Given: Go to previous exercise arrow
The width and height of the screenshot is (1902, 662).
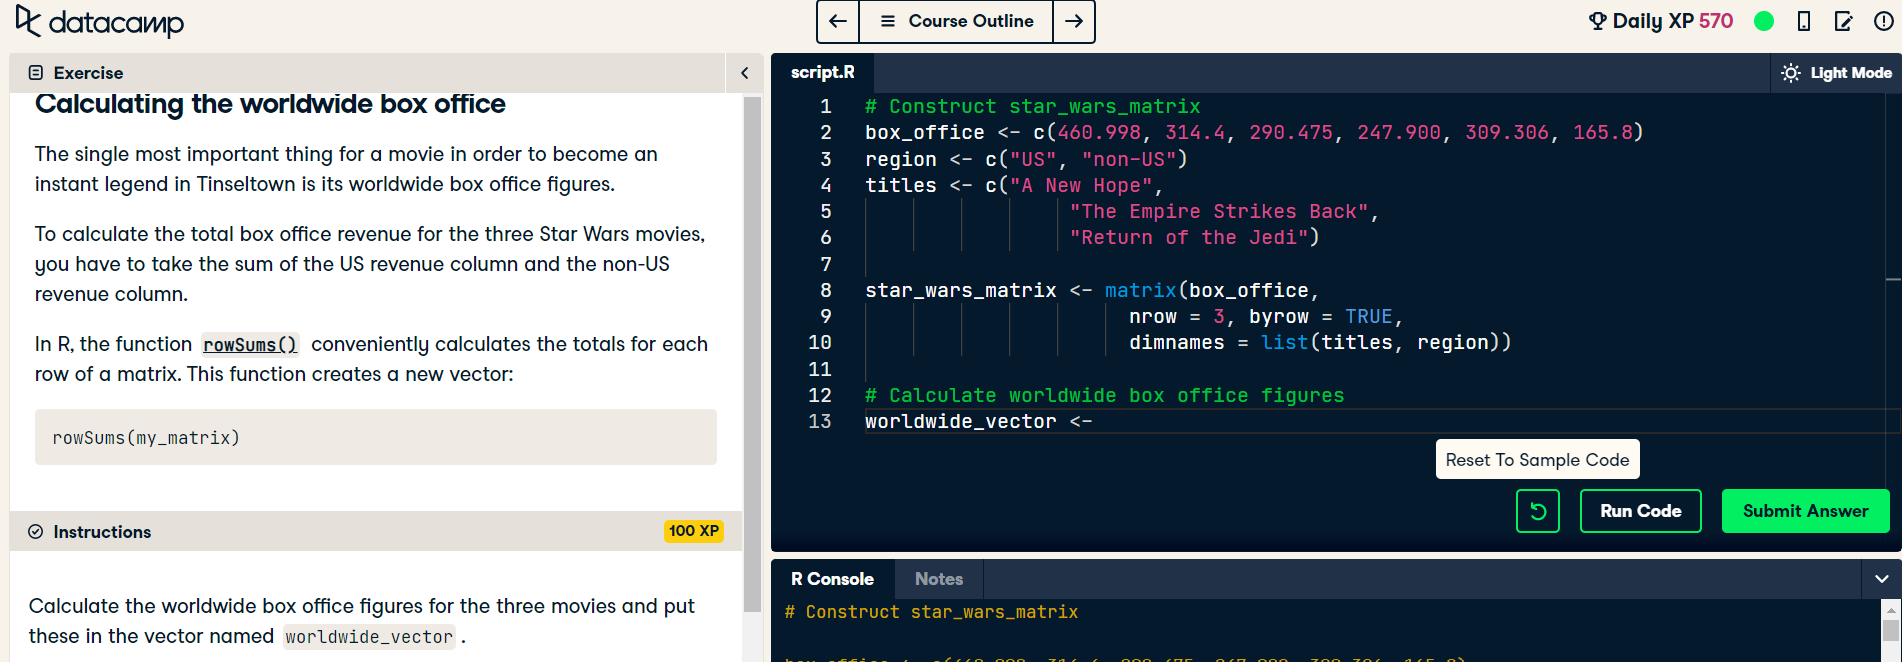Looking at the screenshot, I should (x=838, y=21).
